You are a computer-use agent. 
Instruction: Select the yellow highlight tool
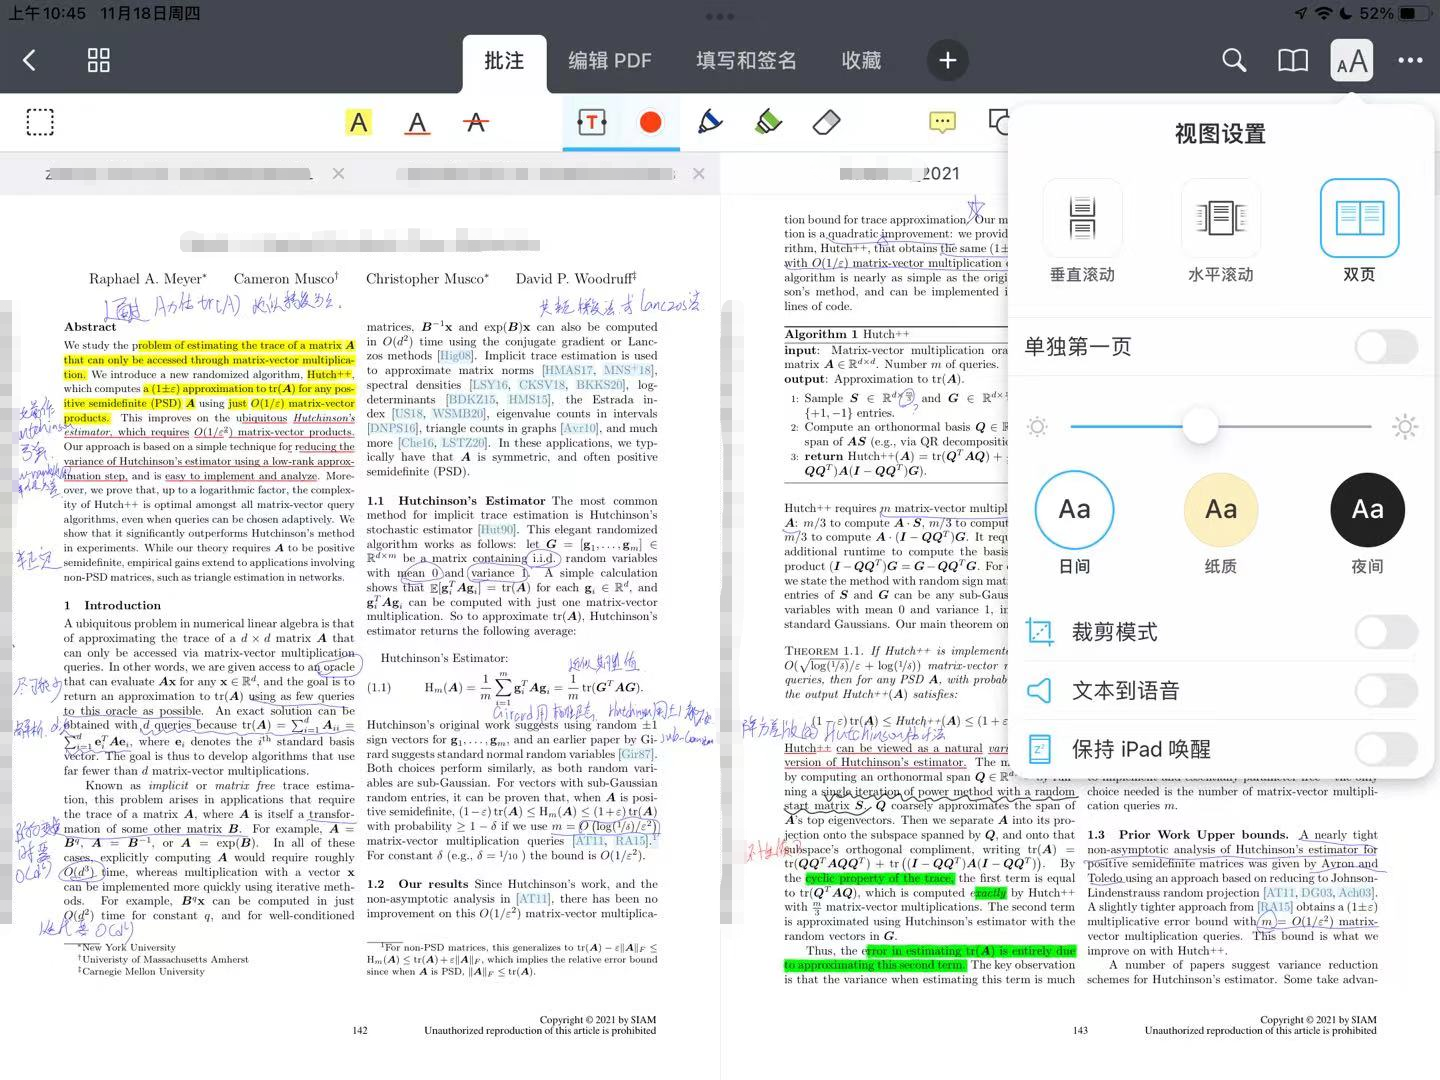coord(359,122)
